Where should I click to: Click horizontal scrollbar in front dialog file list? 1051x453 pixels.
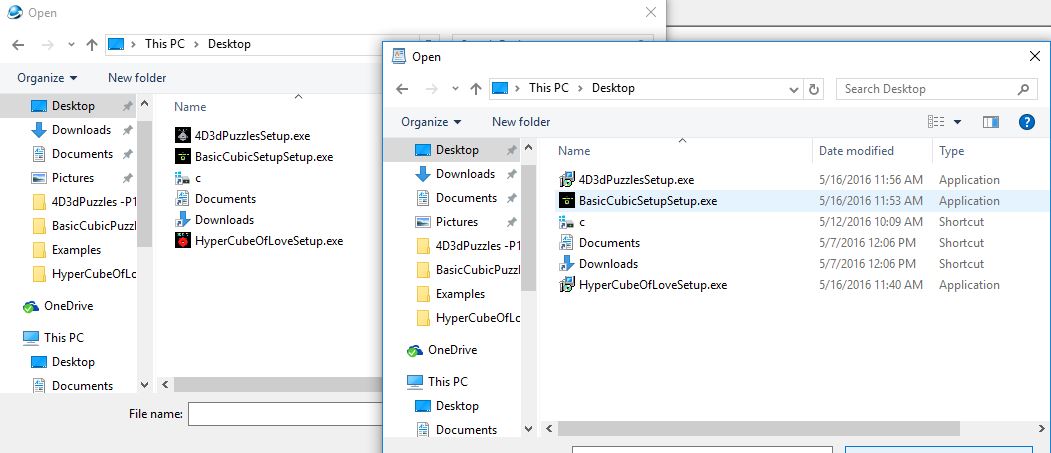(x=759, y=429)
